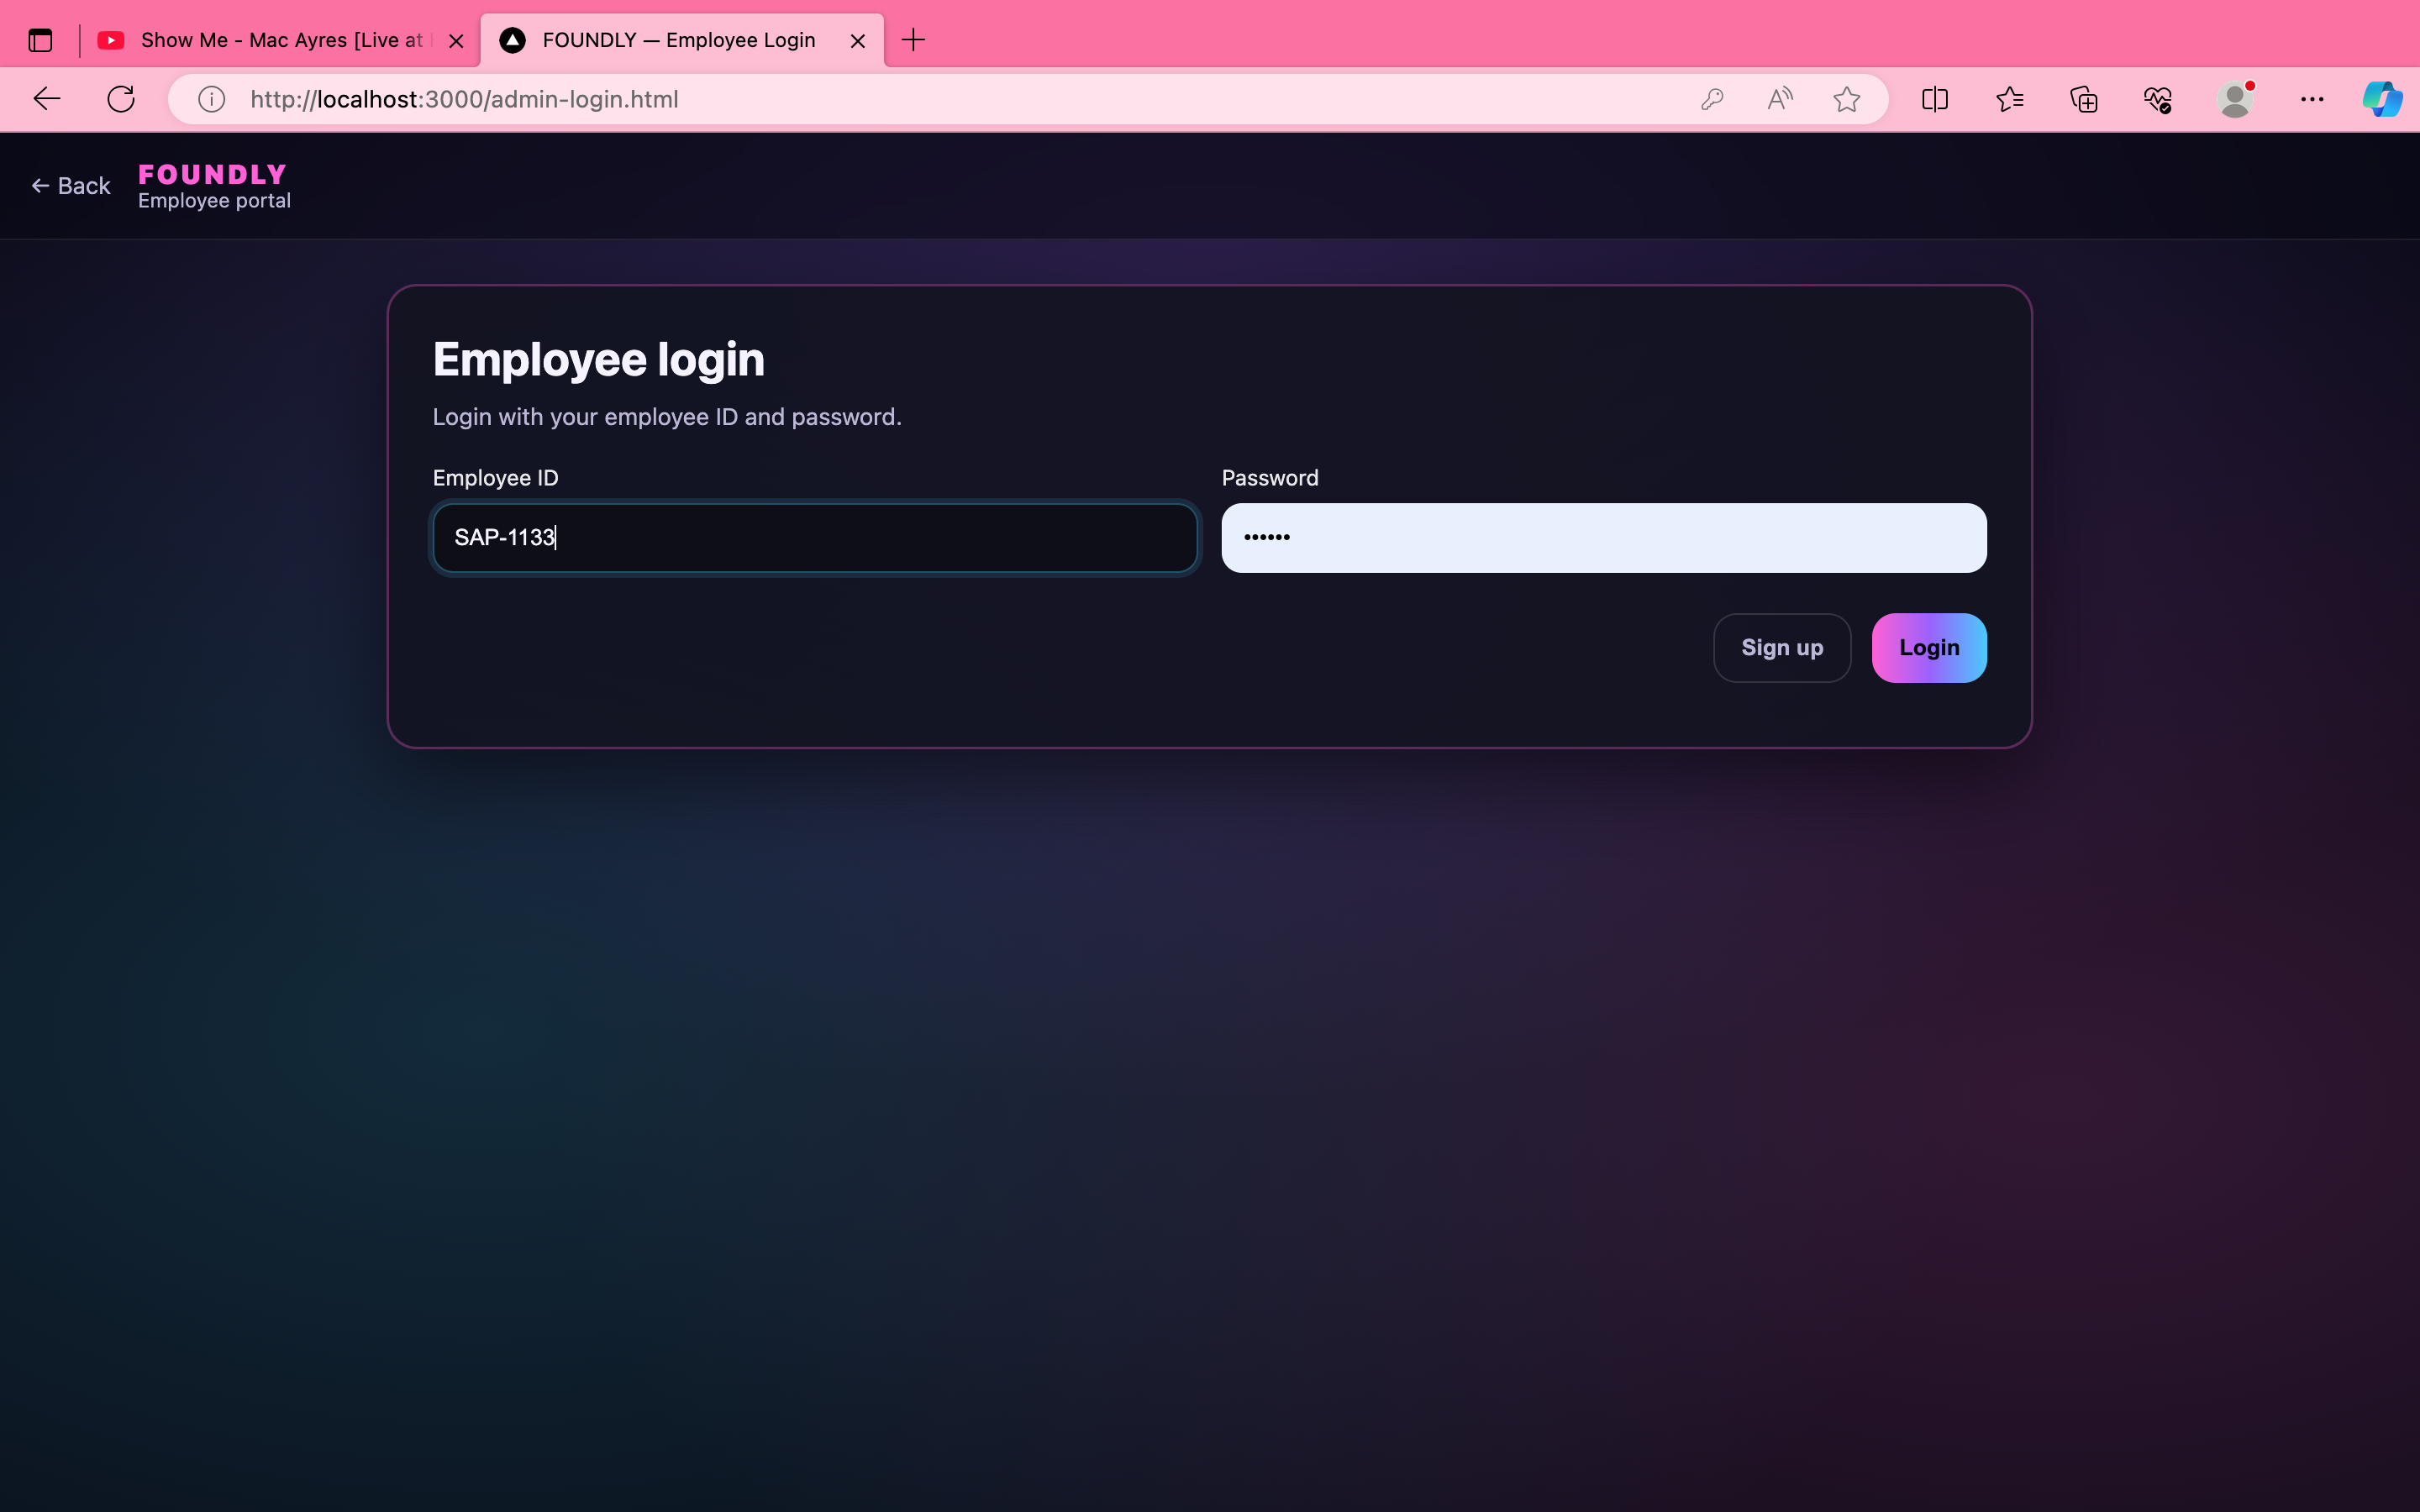
Task: Open the Collections icon
Action: point(2084,99)
